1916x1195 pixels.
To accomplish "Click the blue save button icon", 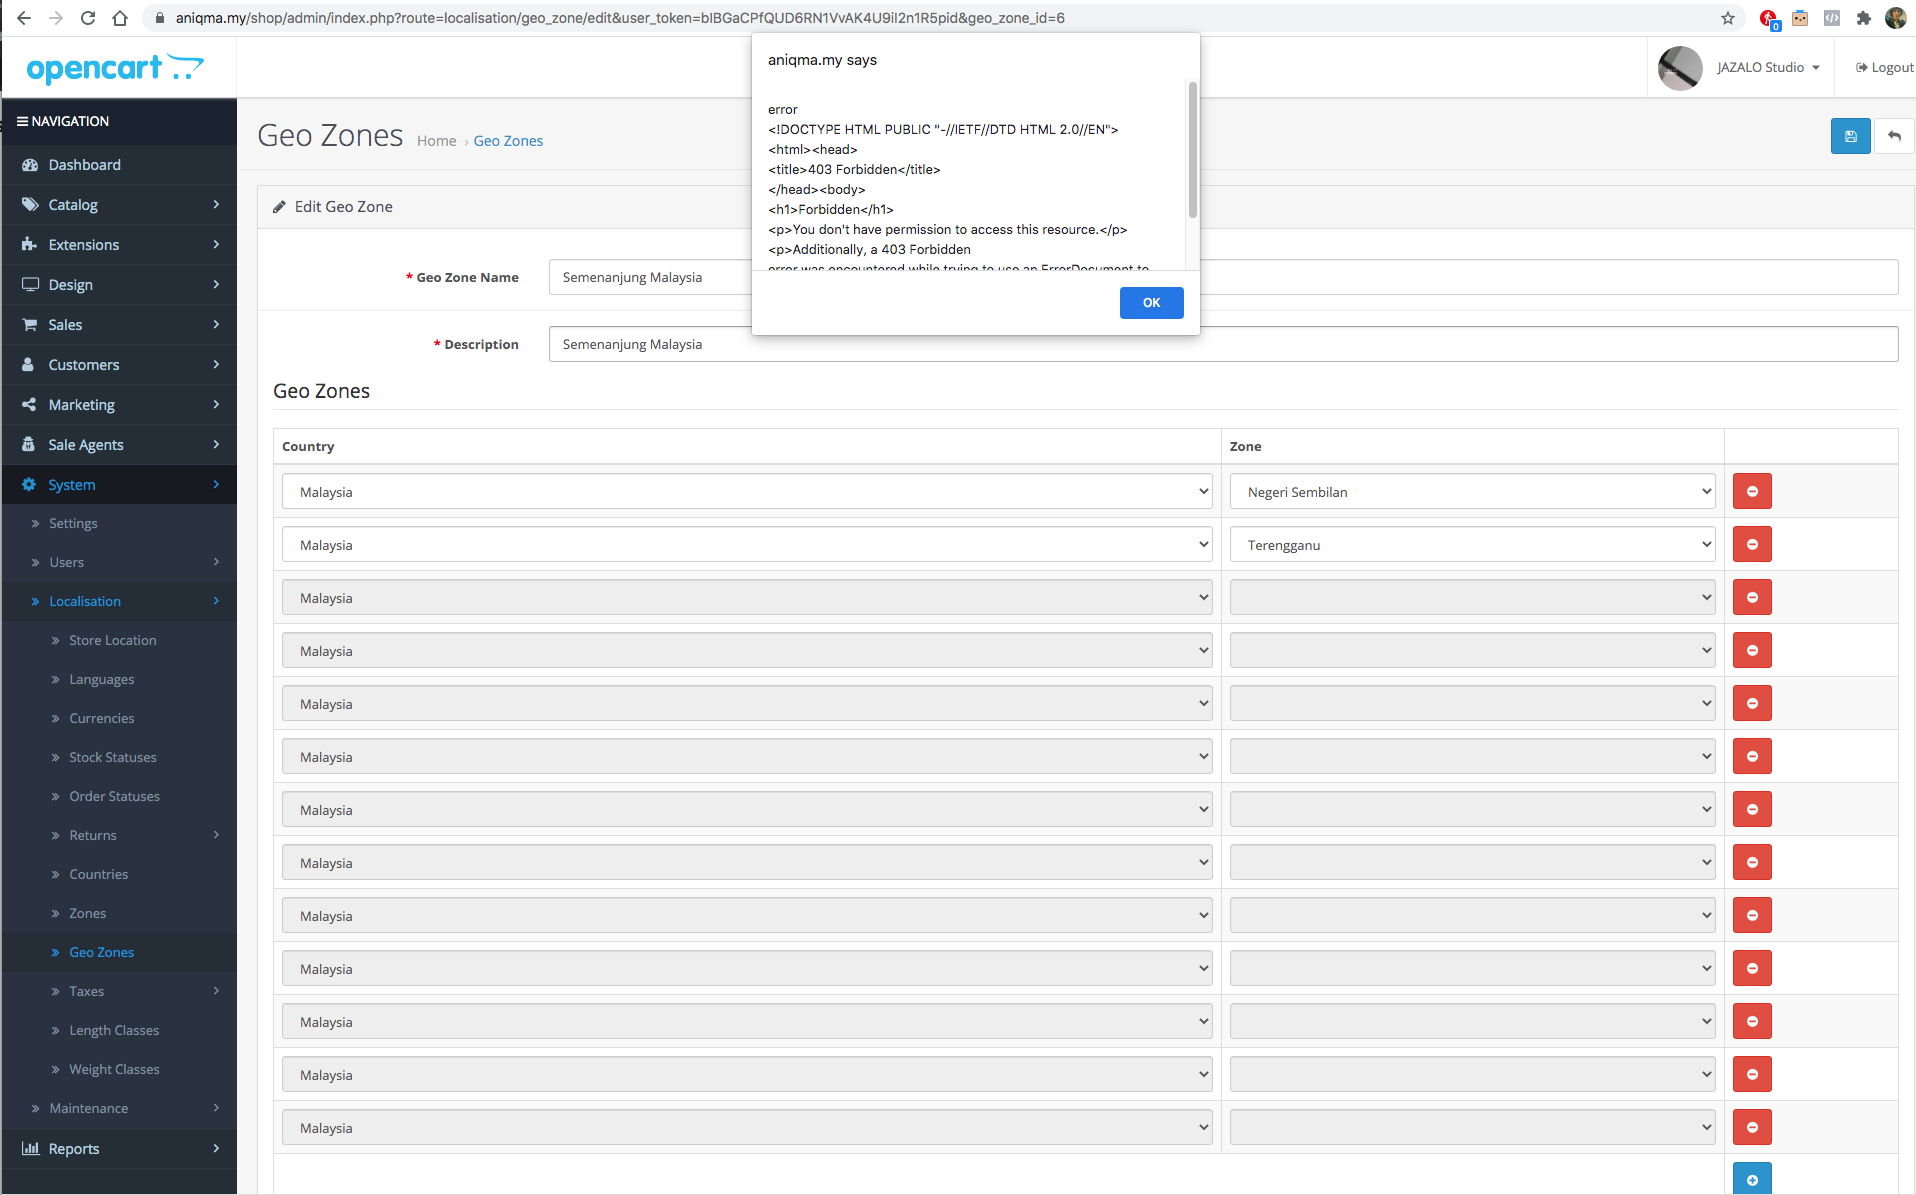I will (1850, 136).
